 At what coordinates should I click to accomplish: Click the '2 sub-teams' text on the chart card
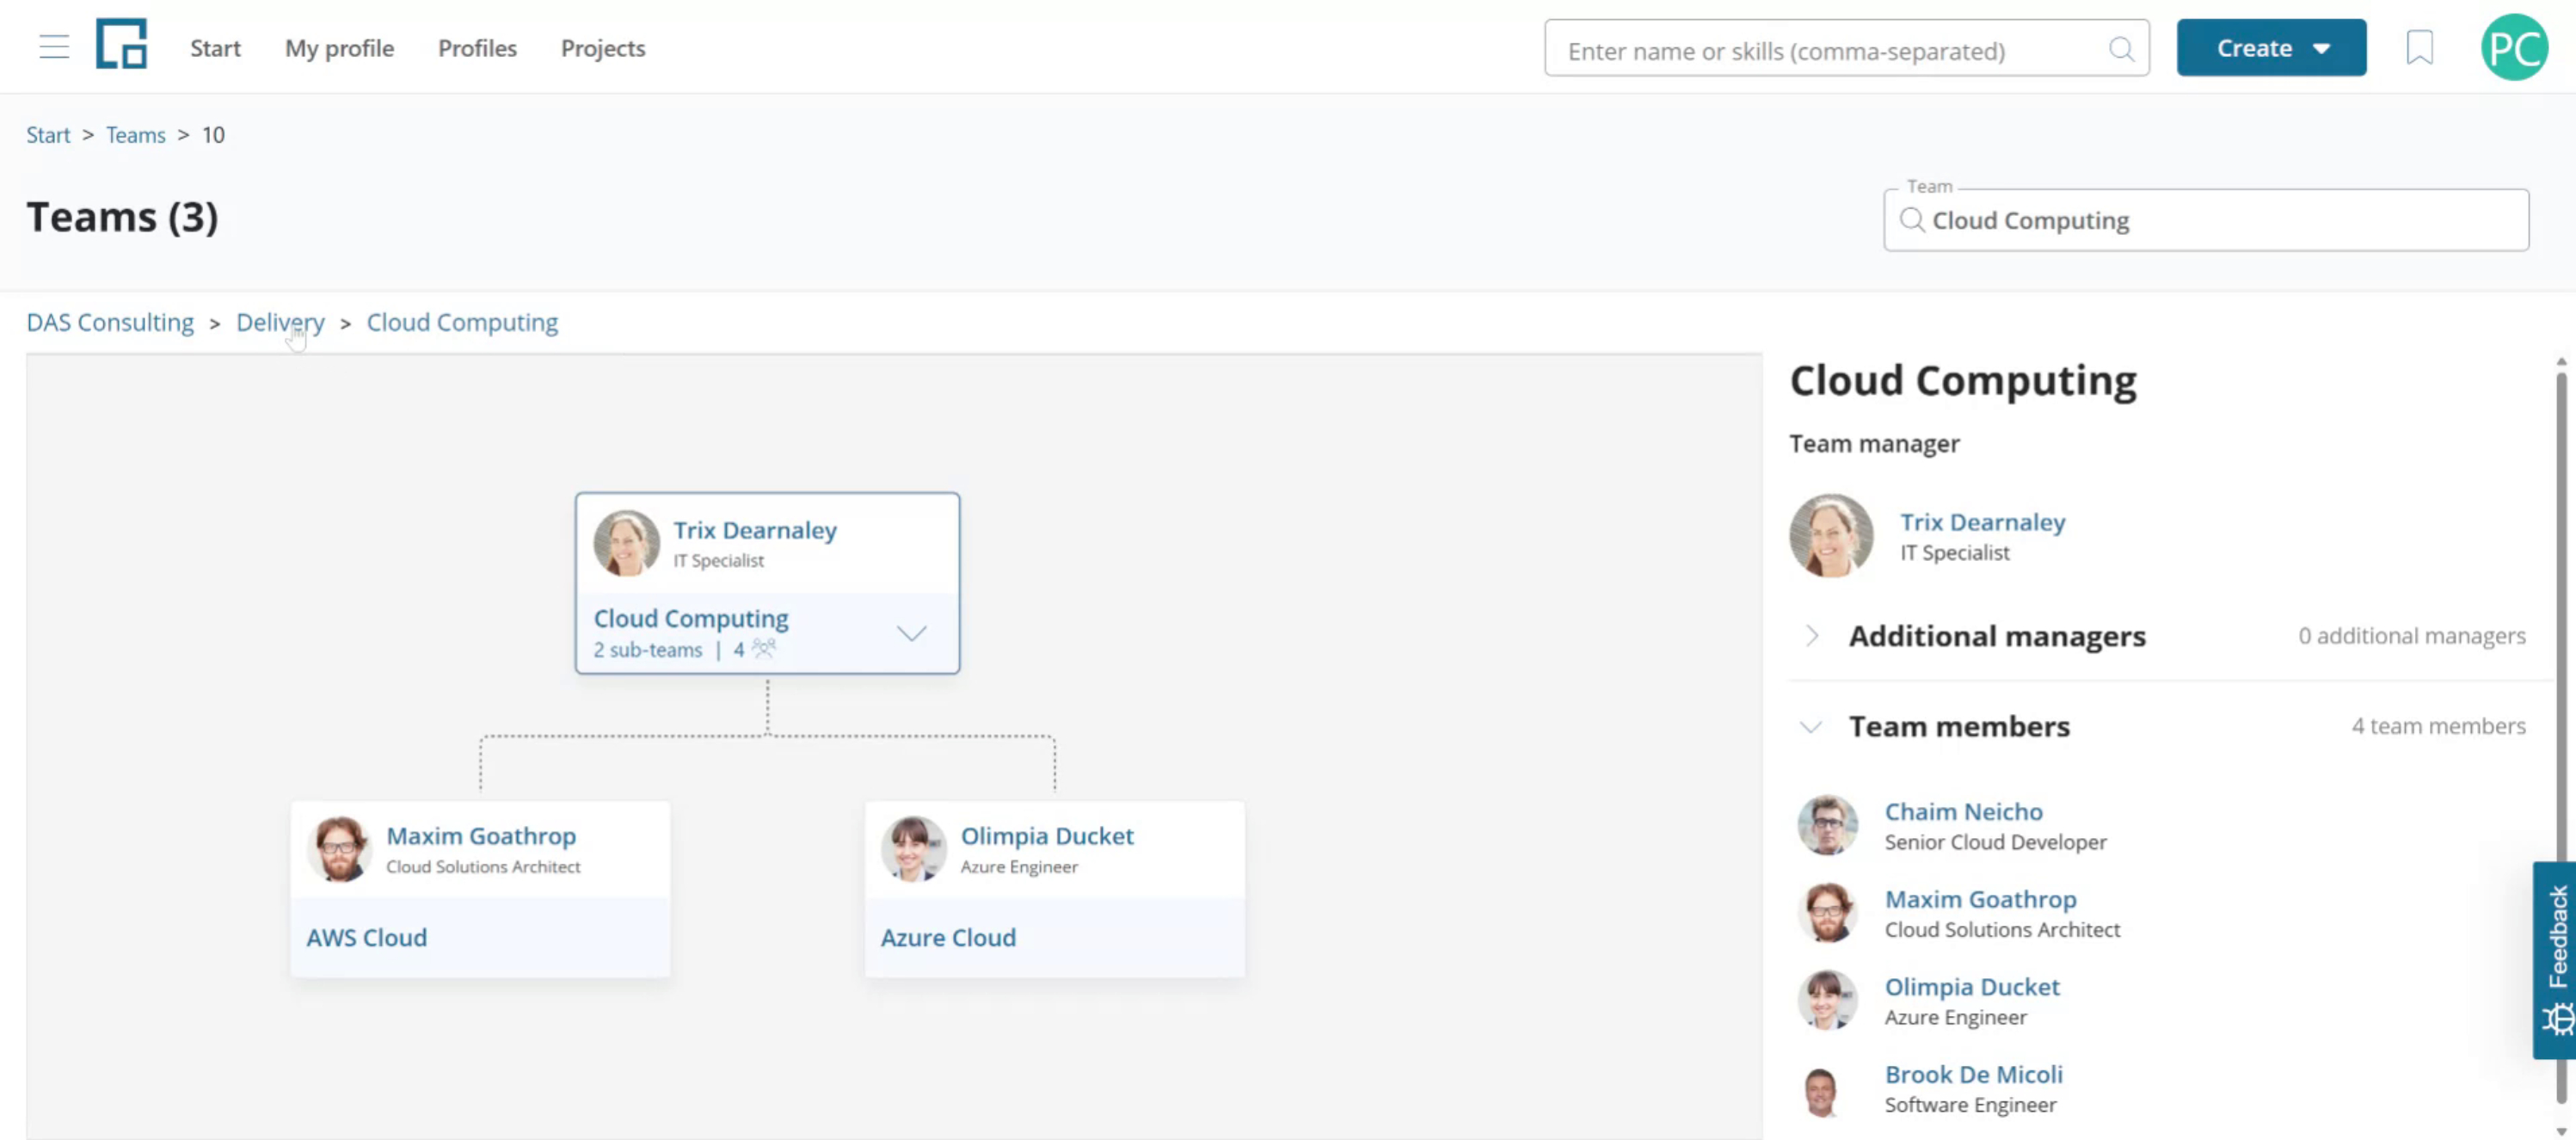tap(648, 649)
